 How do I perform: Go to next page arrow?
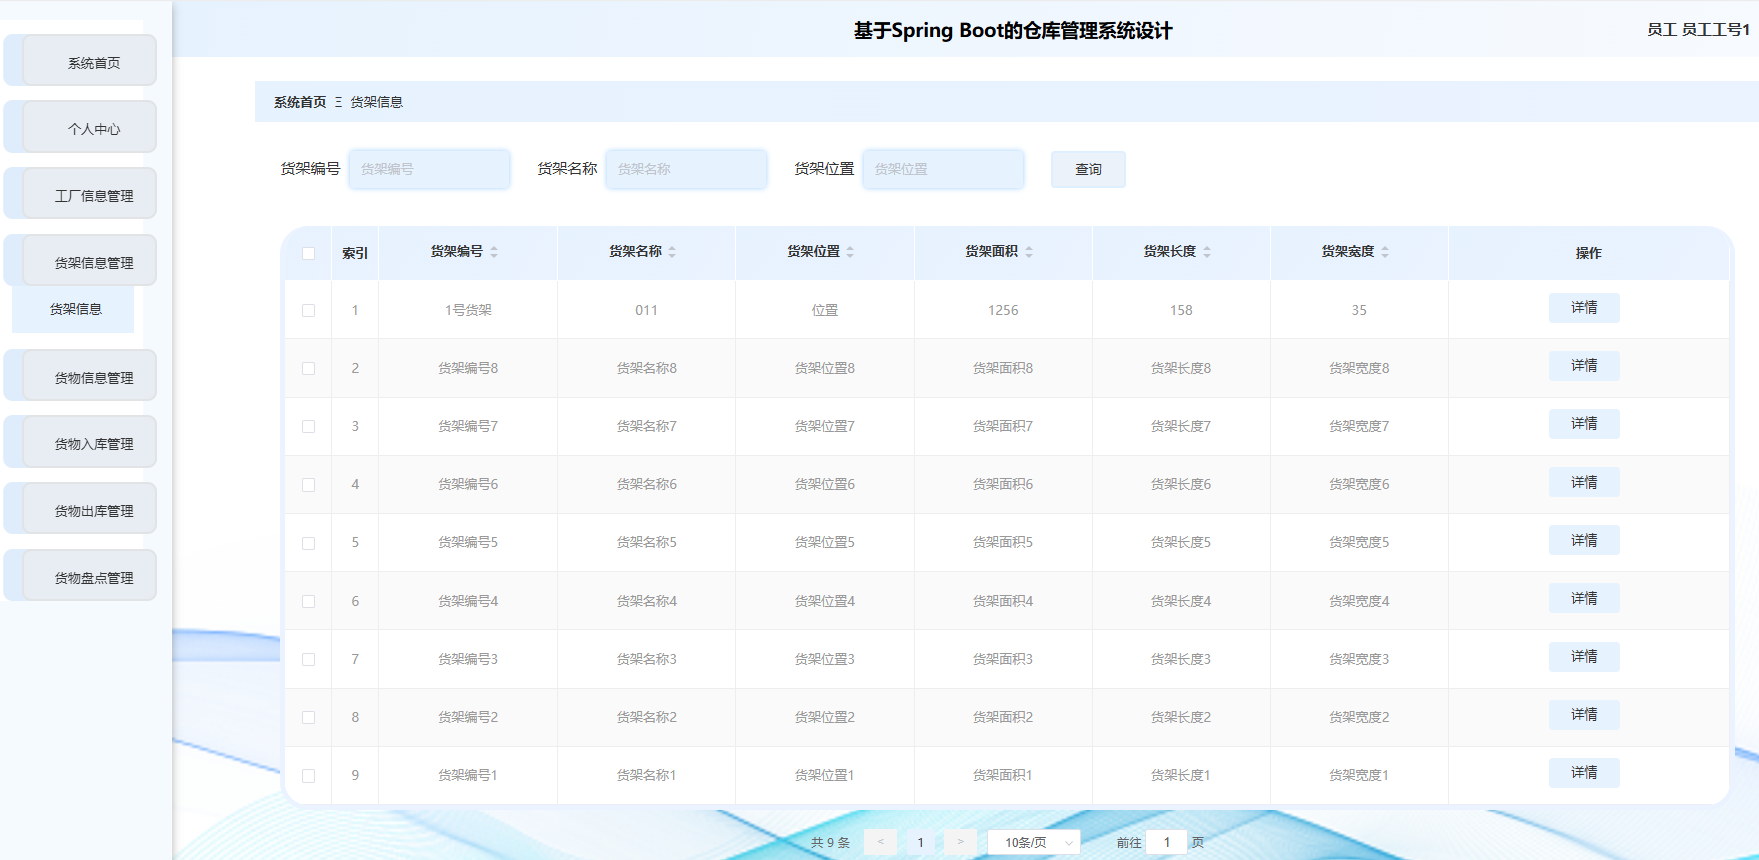pos(960,842)
